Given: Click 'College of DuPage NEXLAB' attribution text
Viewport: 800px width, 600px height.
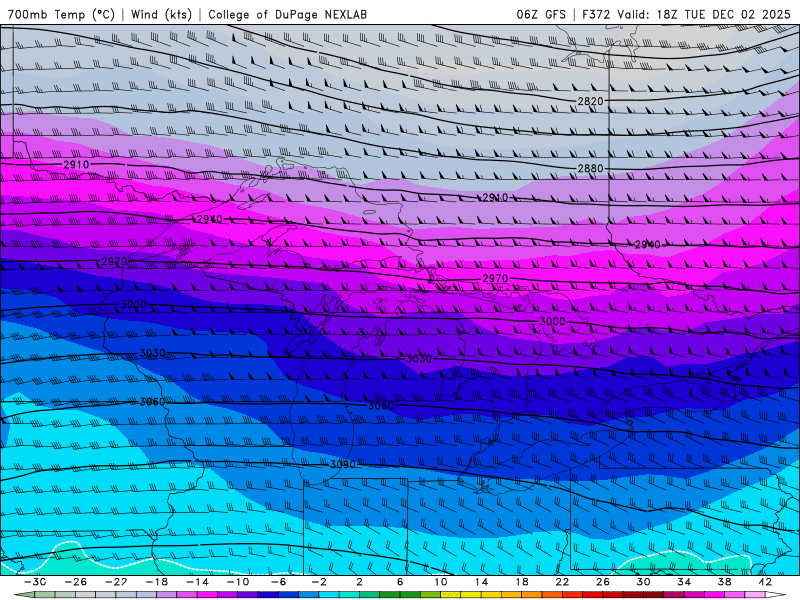Looking at the screenshot, I should click(287, 14).
